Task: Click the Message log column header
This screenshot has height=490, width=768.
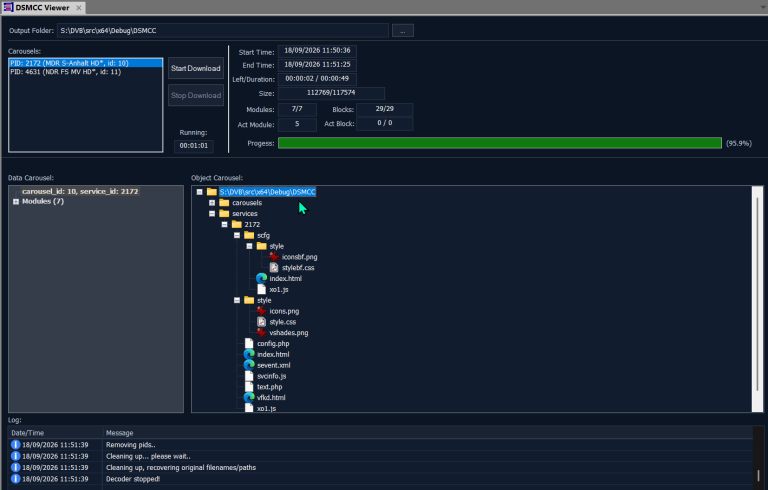Action: [x=428, y=433]
